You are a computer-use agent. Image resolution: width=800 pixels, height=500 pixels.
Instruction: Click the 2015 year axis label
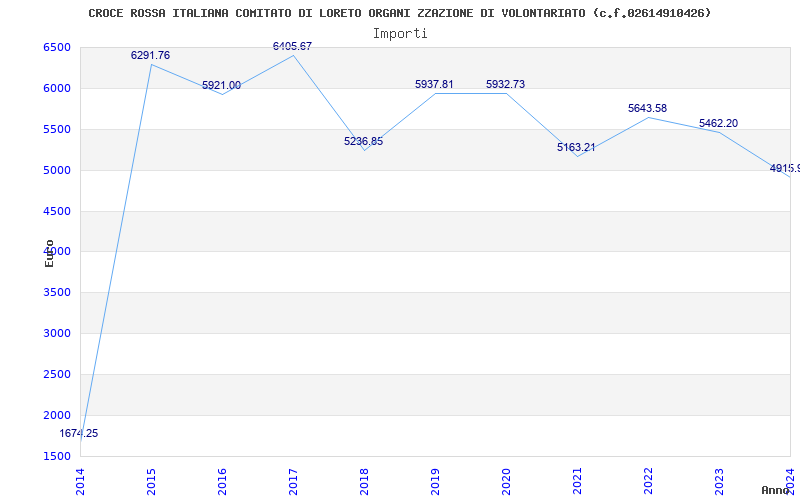tap(151, 481)
